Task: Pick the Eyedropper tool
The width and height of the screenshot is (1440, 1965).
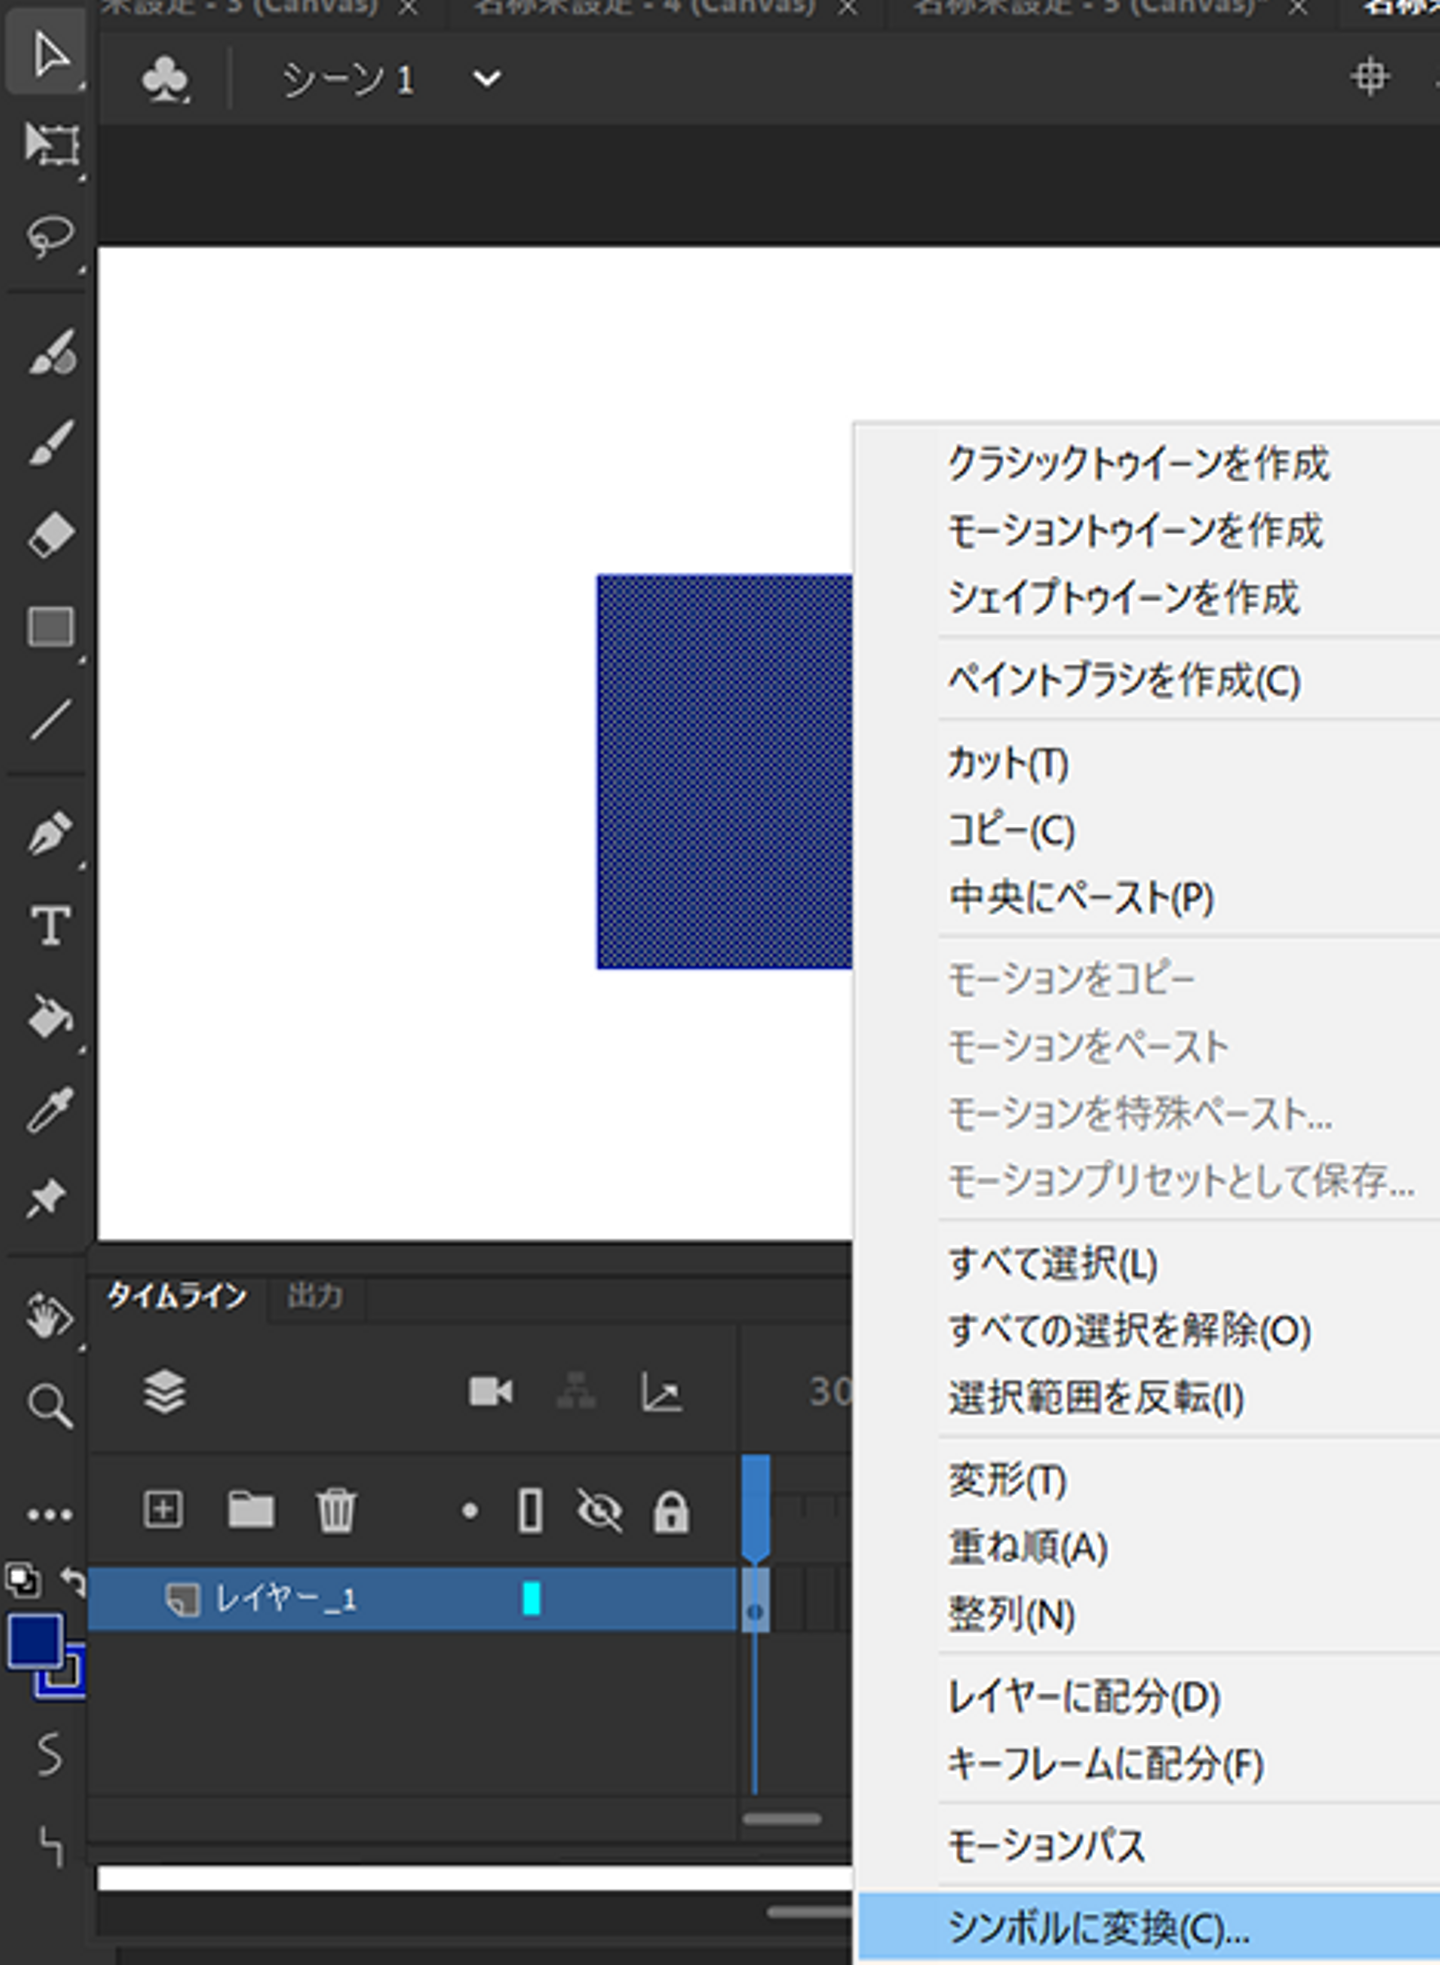Action: [x=50, y=1110]
